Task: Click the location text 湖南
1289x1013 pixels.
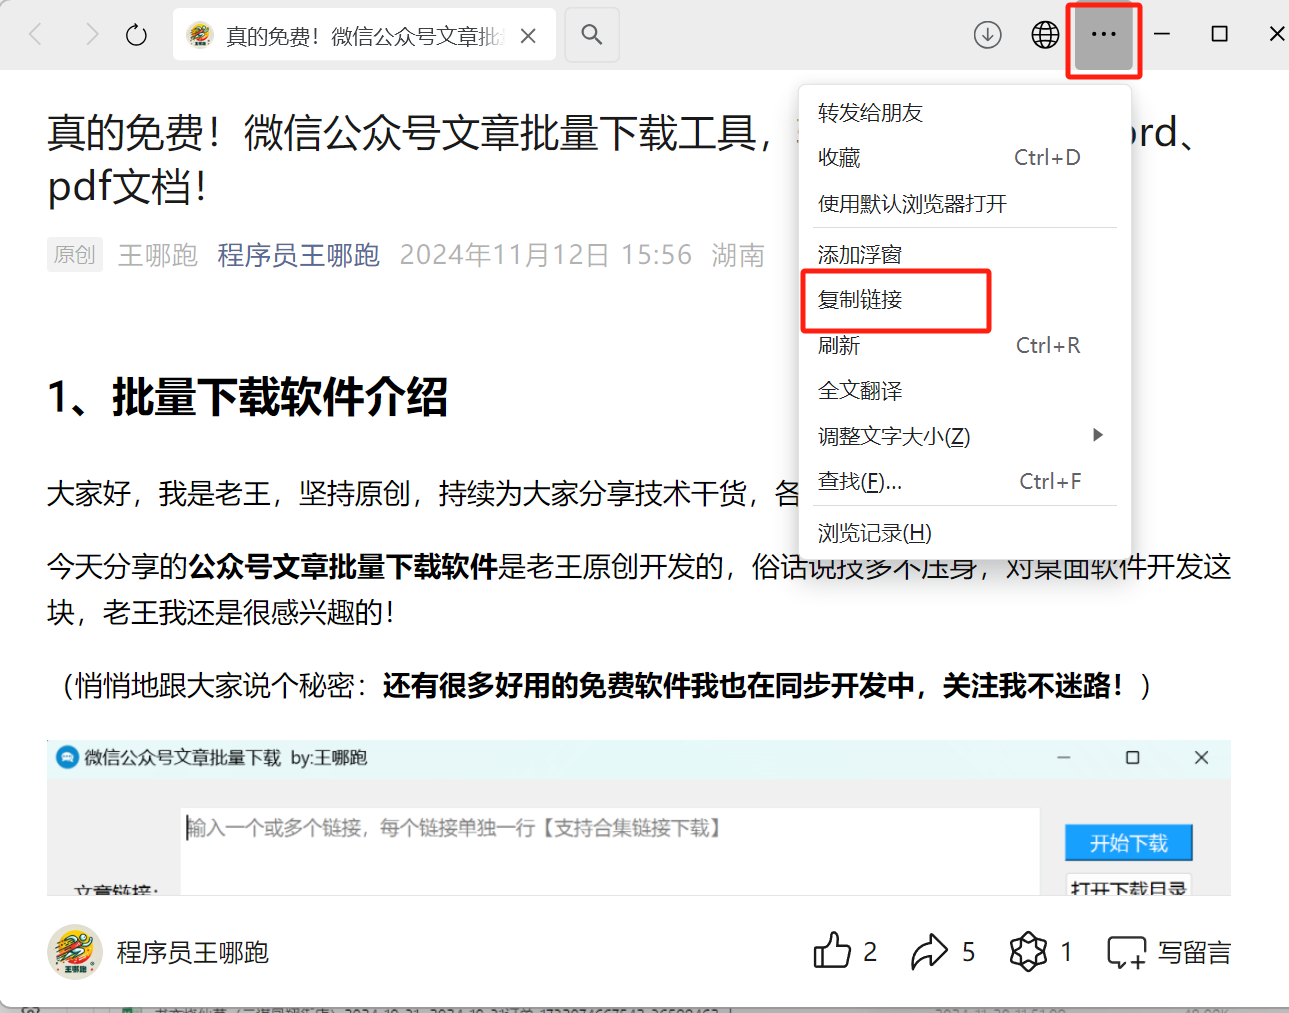Action: click(738, 255)
